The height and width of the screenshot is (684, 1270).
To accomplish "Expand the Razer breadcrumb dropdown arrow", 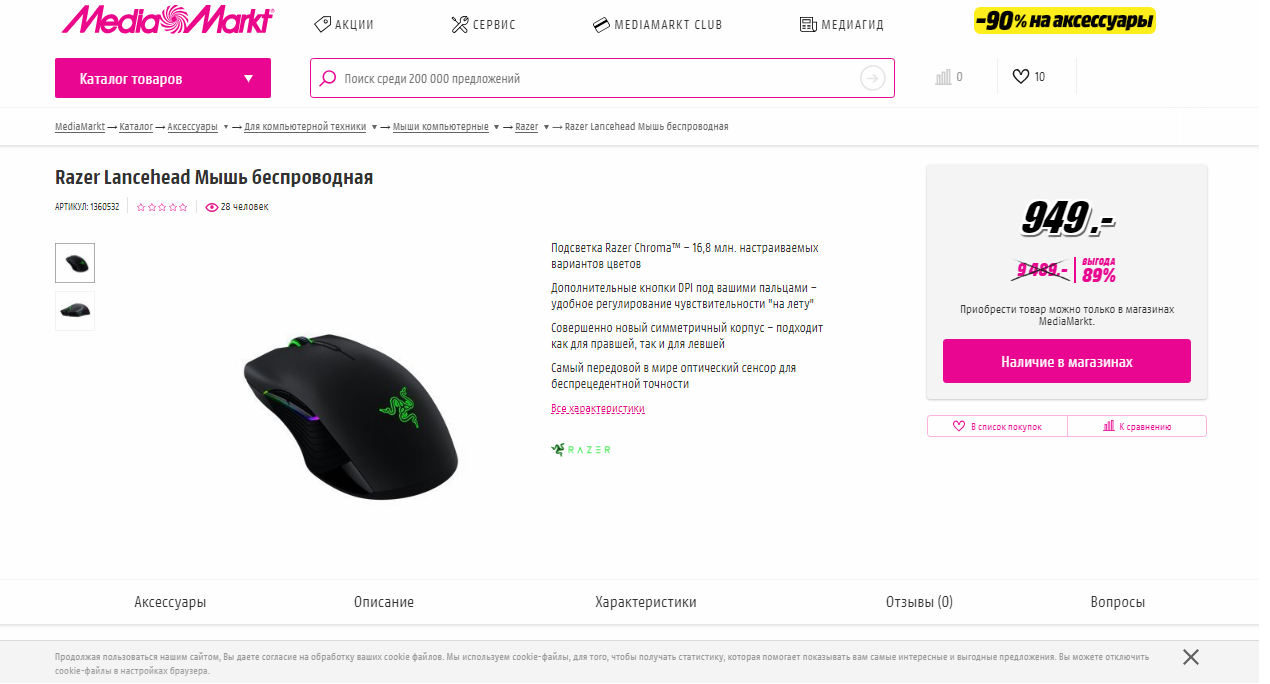I will point(546,127).
